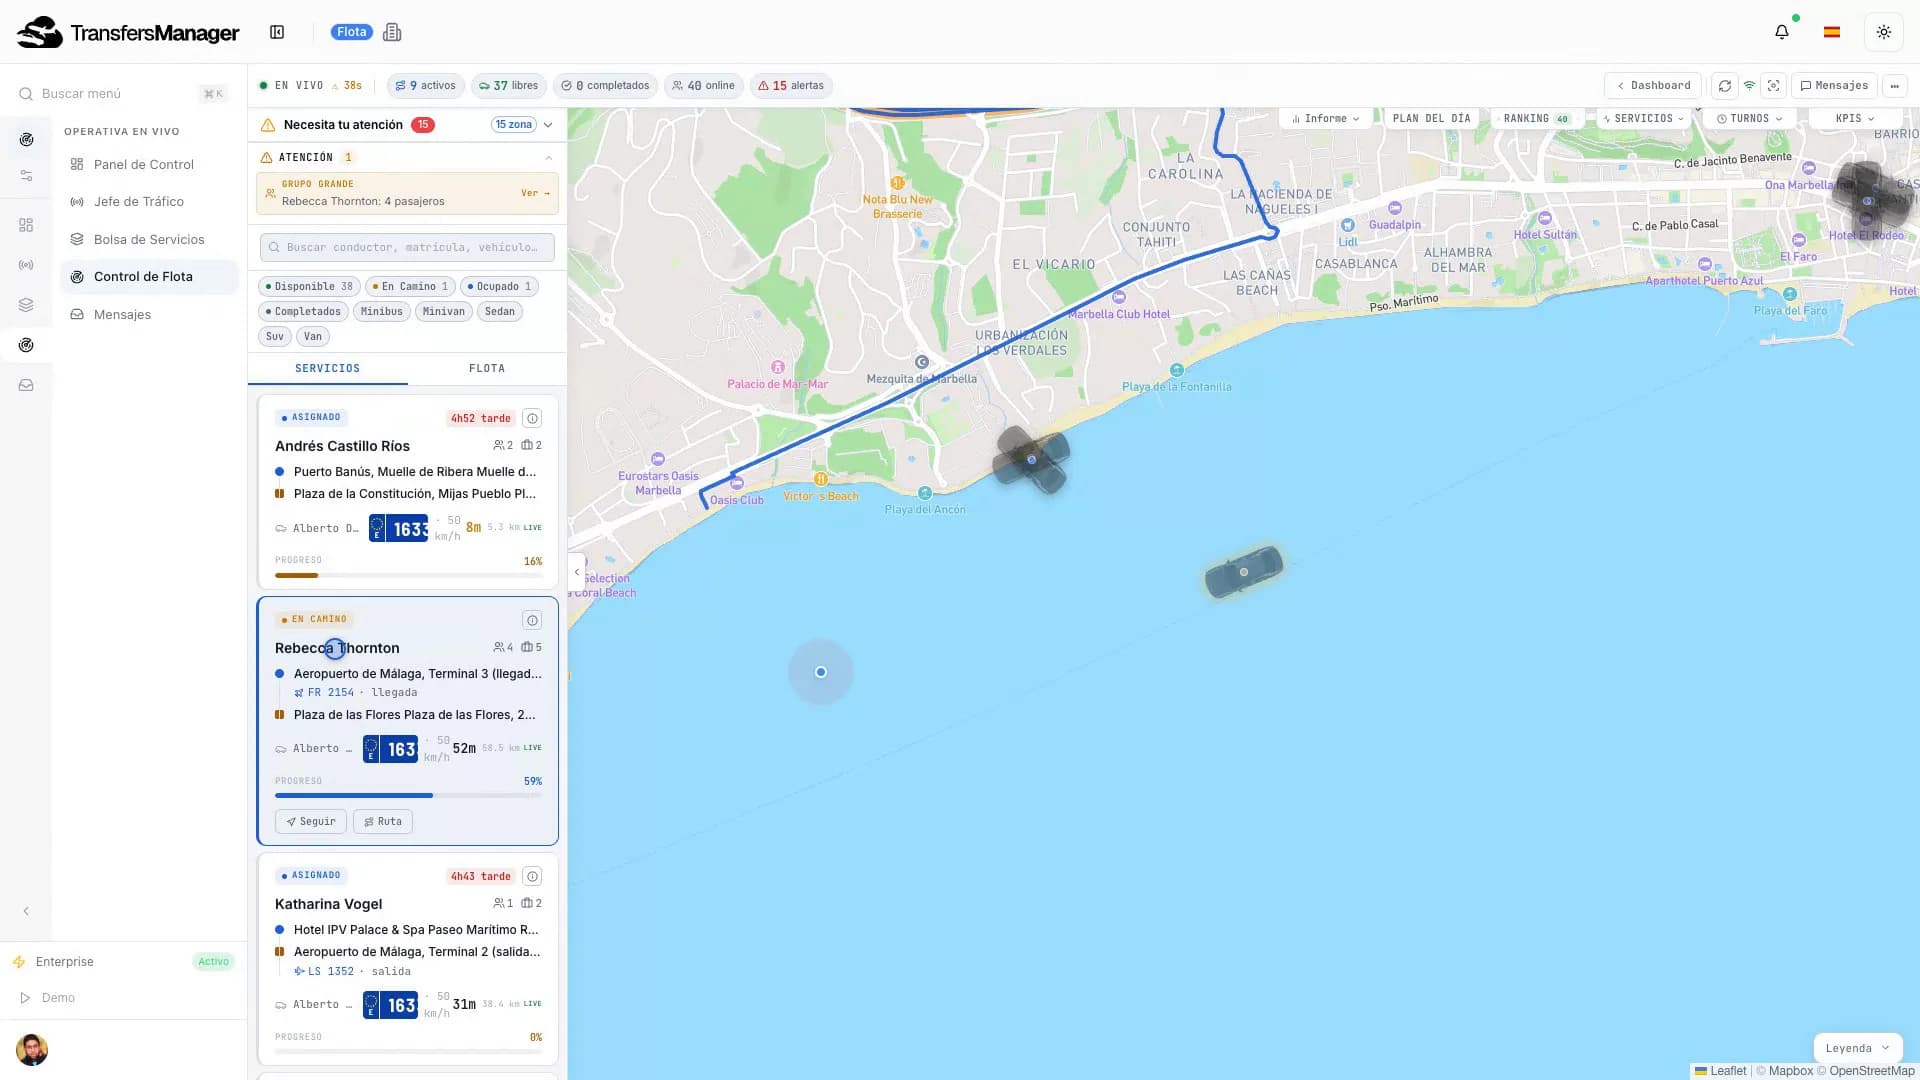Open the Turnos dropdown
Viewport: 1920px width, 1080px height.
1750,118
